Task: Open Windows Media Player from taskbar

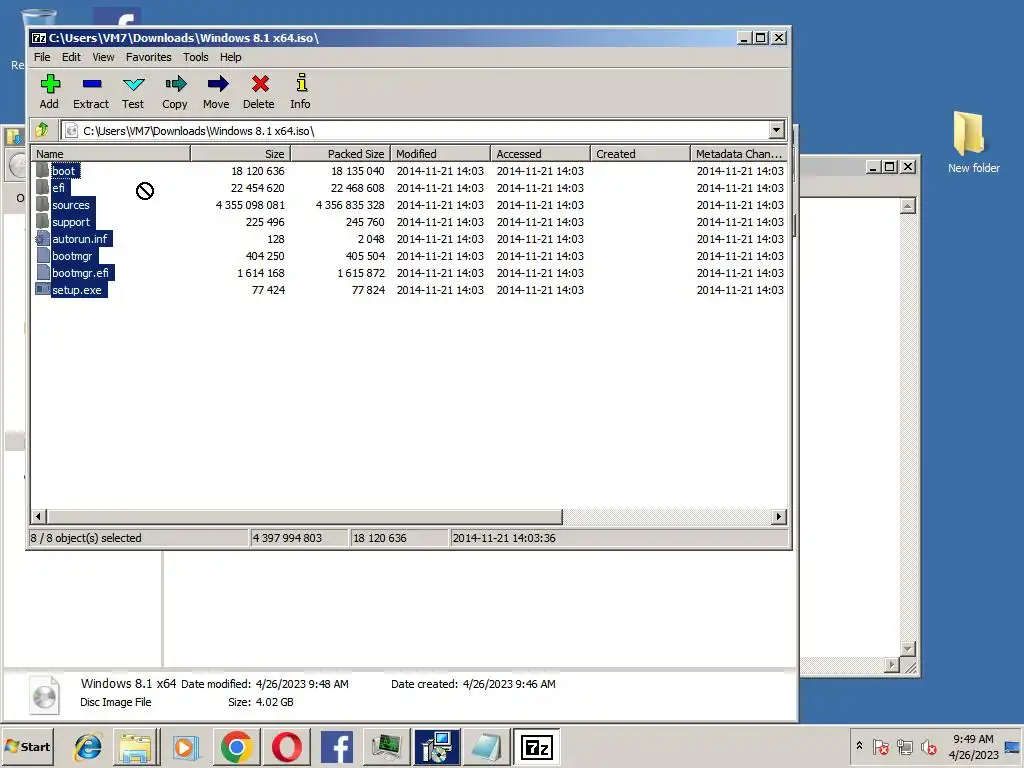Action: point(185,747)
